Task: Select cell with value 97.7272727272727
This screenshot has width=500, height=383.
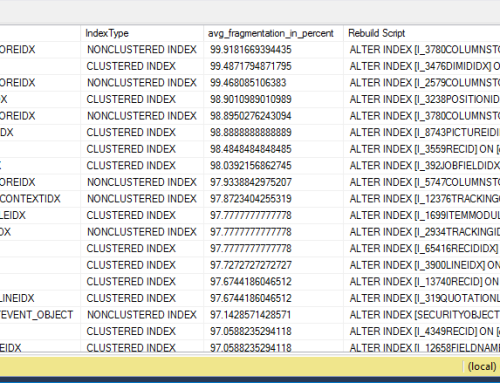Action: tap(273, 265)
